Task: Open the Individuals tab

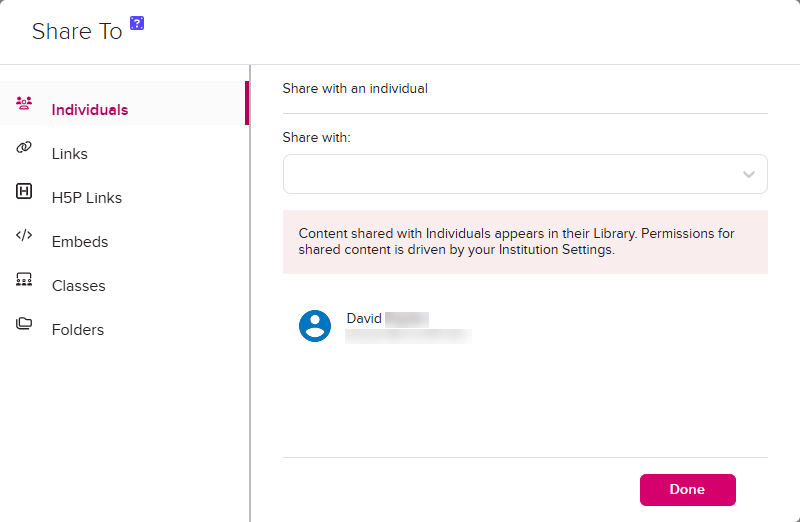Action: tap(90, 110)
